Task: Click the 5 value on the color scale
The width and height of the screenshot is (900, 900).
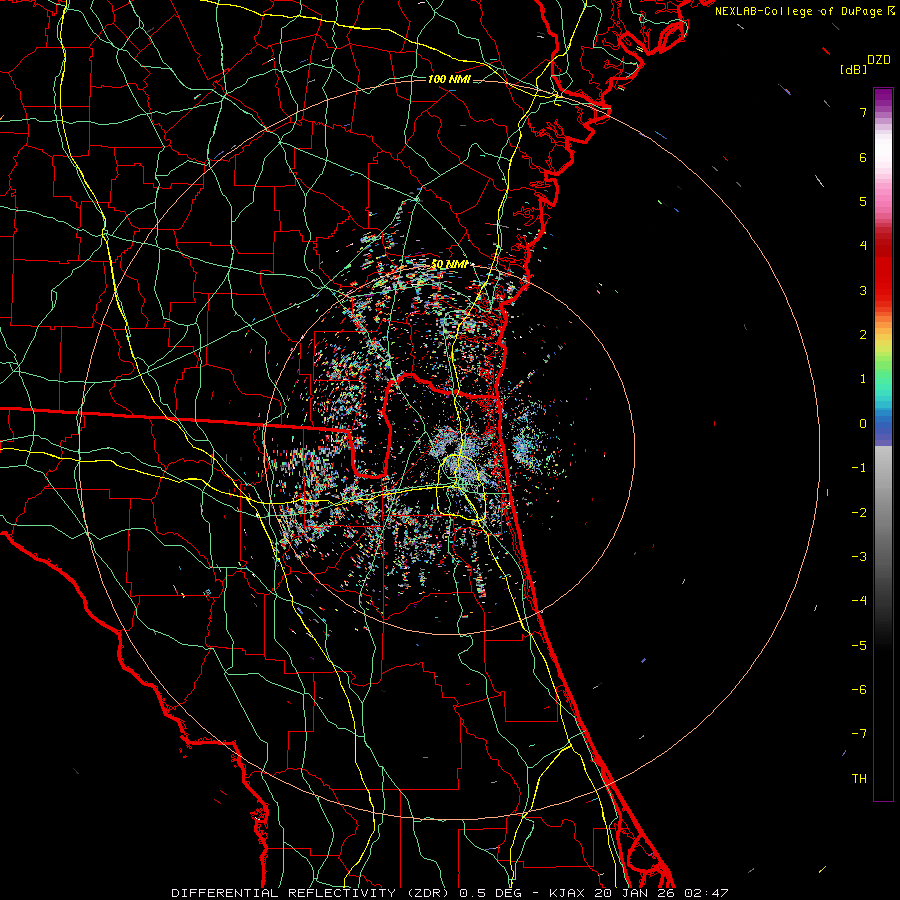Action: pos(863,201)
